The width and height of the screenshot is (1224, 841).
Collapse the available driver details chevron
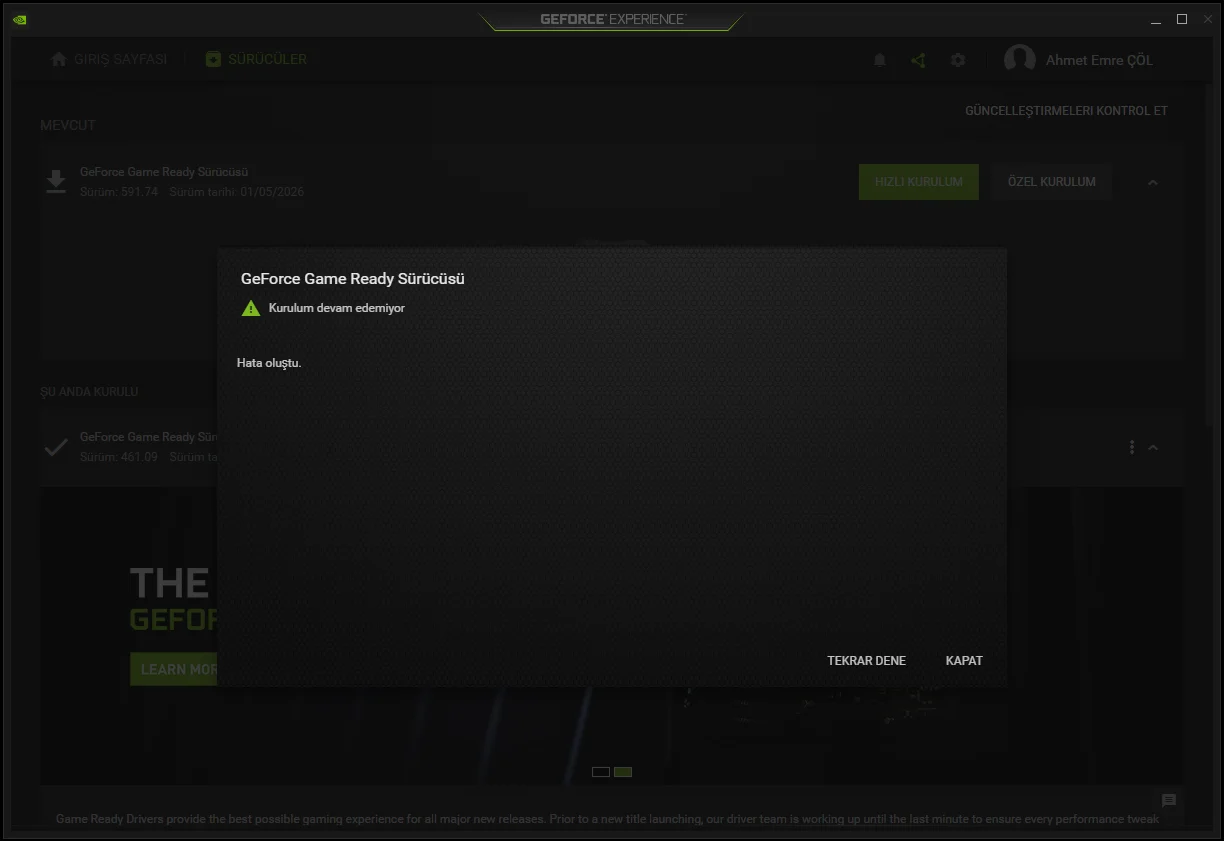(1153, 182)
